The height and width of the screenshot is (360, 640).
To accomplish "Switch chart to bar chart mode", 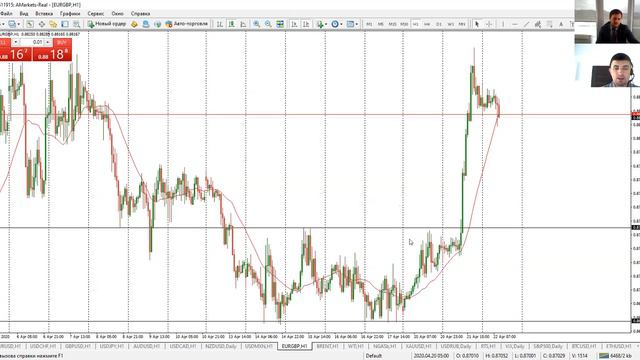I will 220,24.
